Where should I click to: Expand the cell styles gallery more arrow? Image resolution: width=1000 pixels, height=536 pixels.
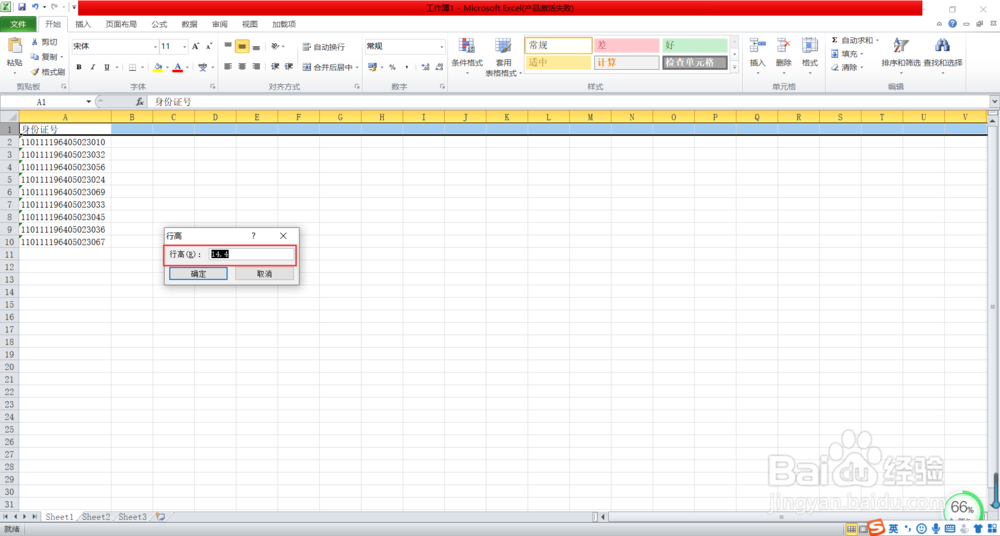pos(734,67)
